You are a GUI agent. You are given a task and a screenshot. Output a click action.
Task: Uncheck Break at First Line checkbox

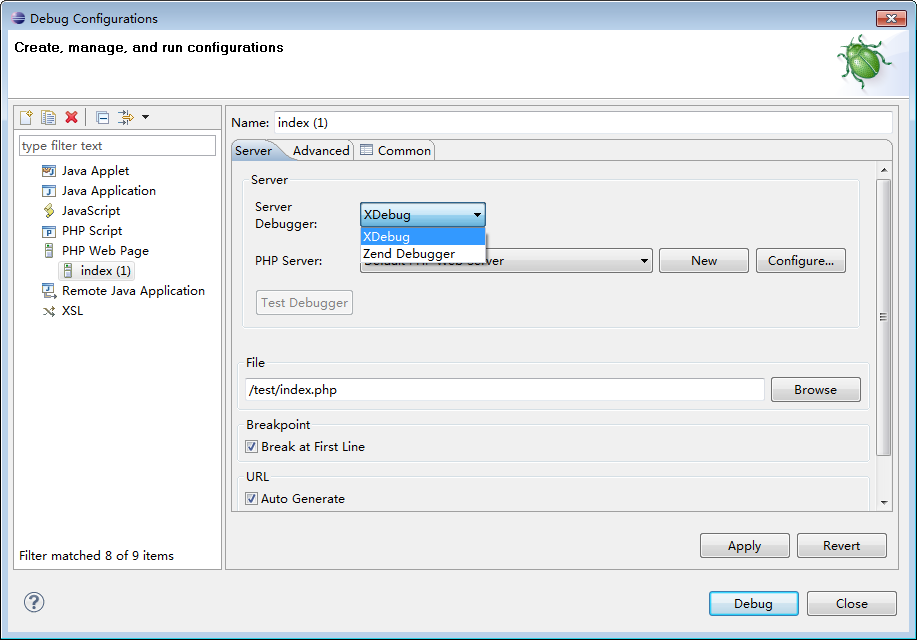[252, 447]
